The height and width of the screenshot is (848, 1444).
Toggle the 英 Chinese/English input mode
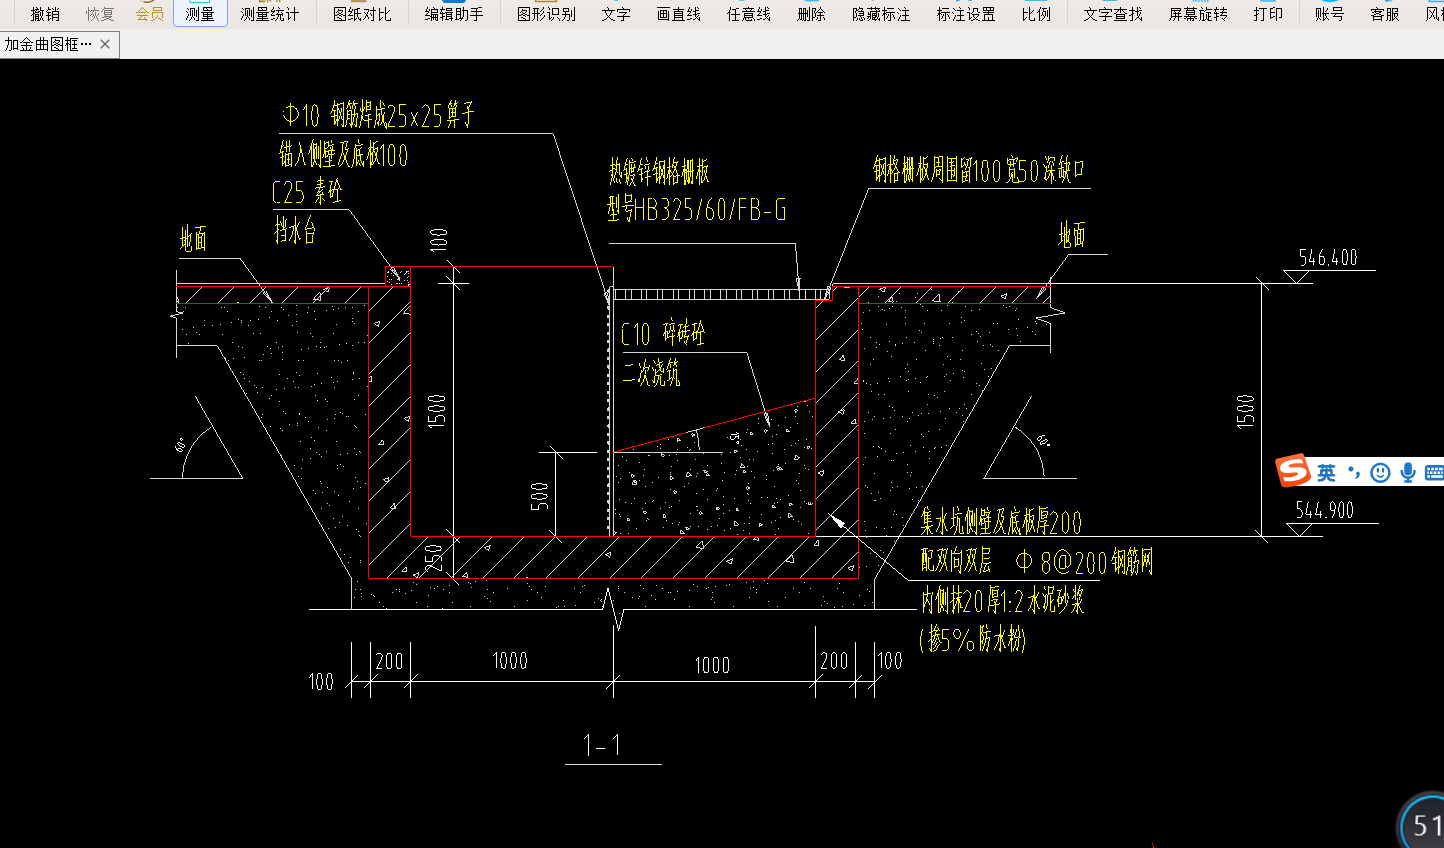1326,472
